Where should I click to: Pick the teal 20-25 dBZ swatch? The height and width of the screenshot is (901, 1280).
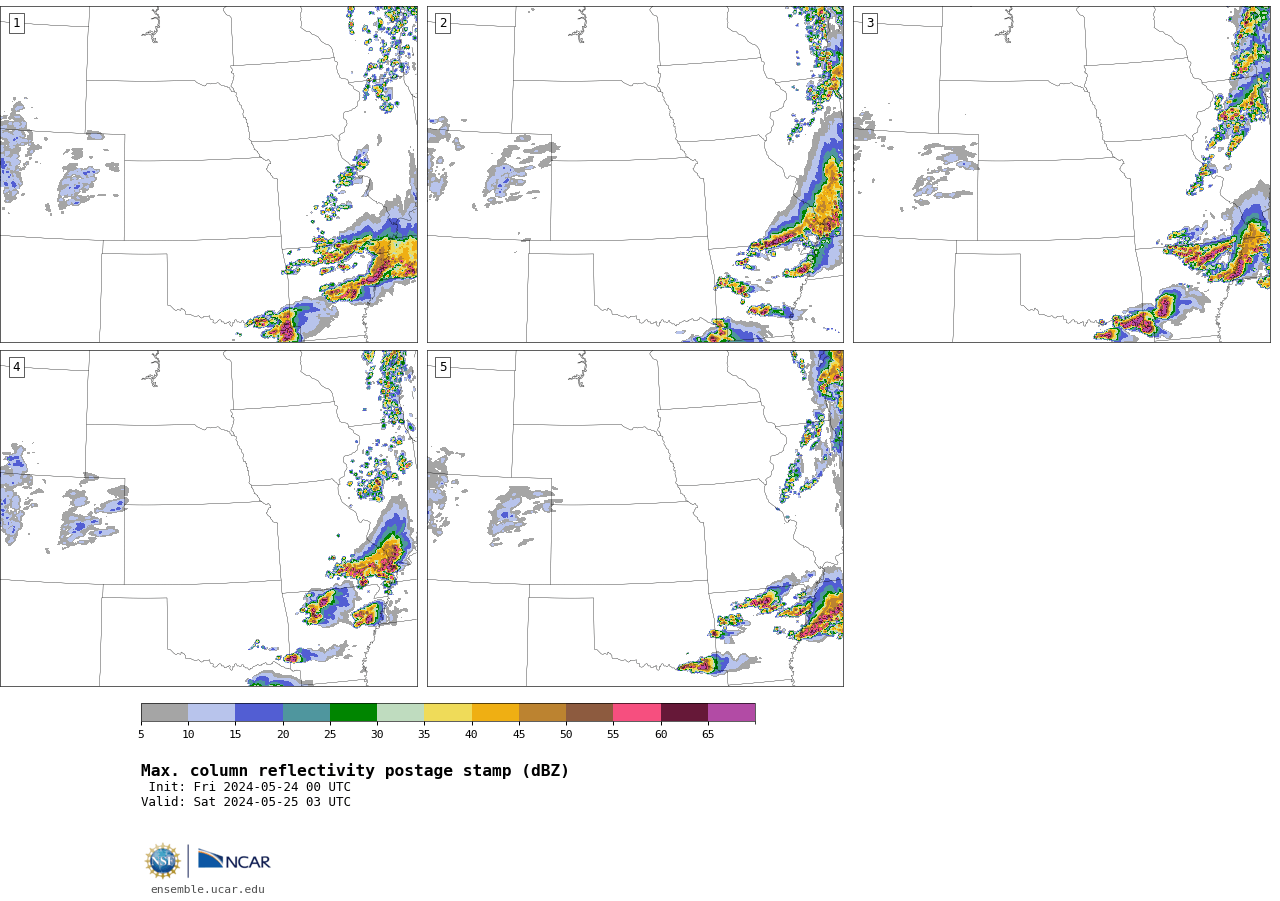(306, 713)
